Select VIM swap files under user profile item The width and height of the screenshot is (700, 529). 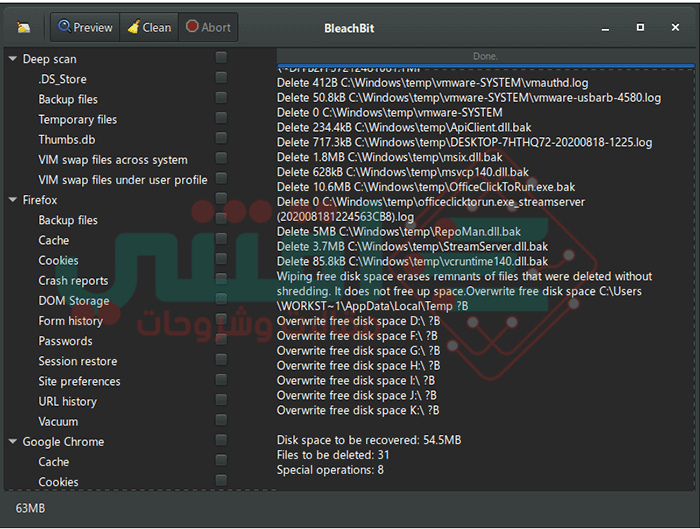pyautogui.click(x=123, y=180)
